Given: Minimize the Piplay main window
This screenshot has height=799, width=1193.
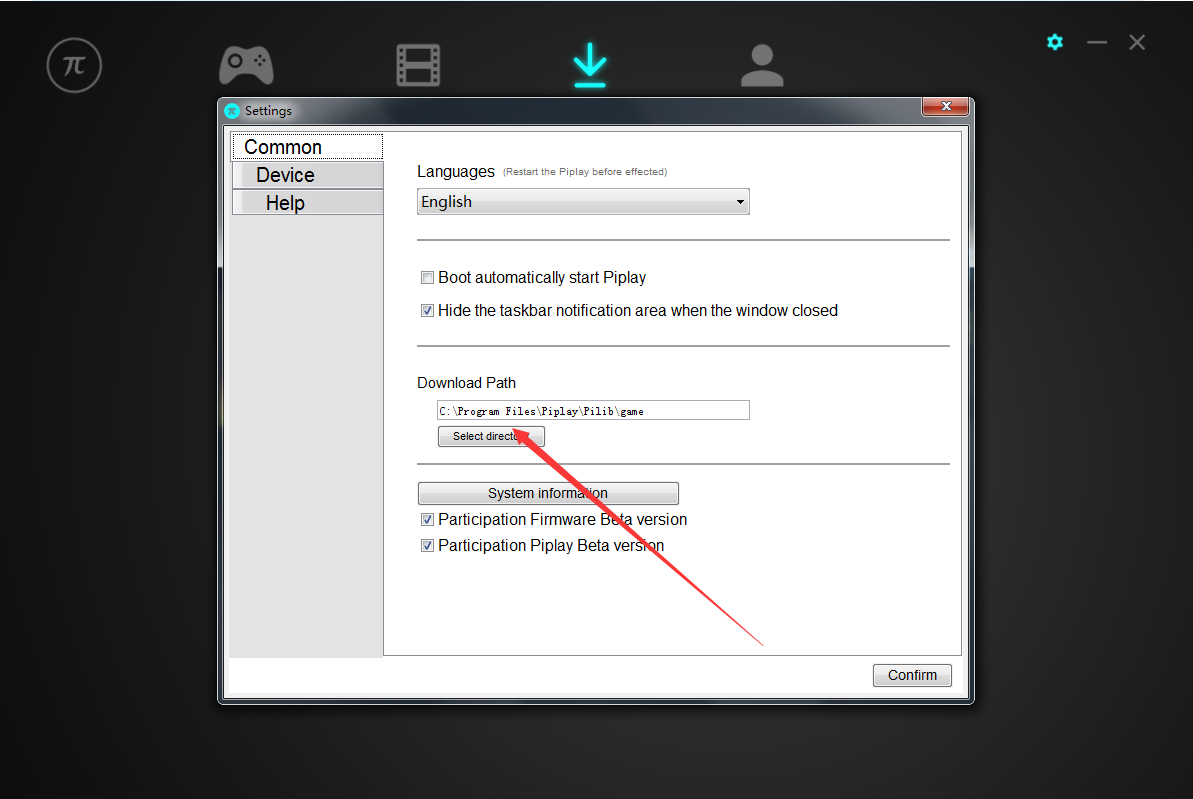Looking at the screenshot, I should click(1096, 42).
